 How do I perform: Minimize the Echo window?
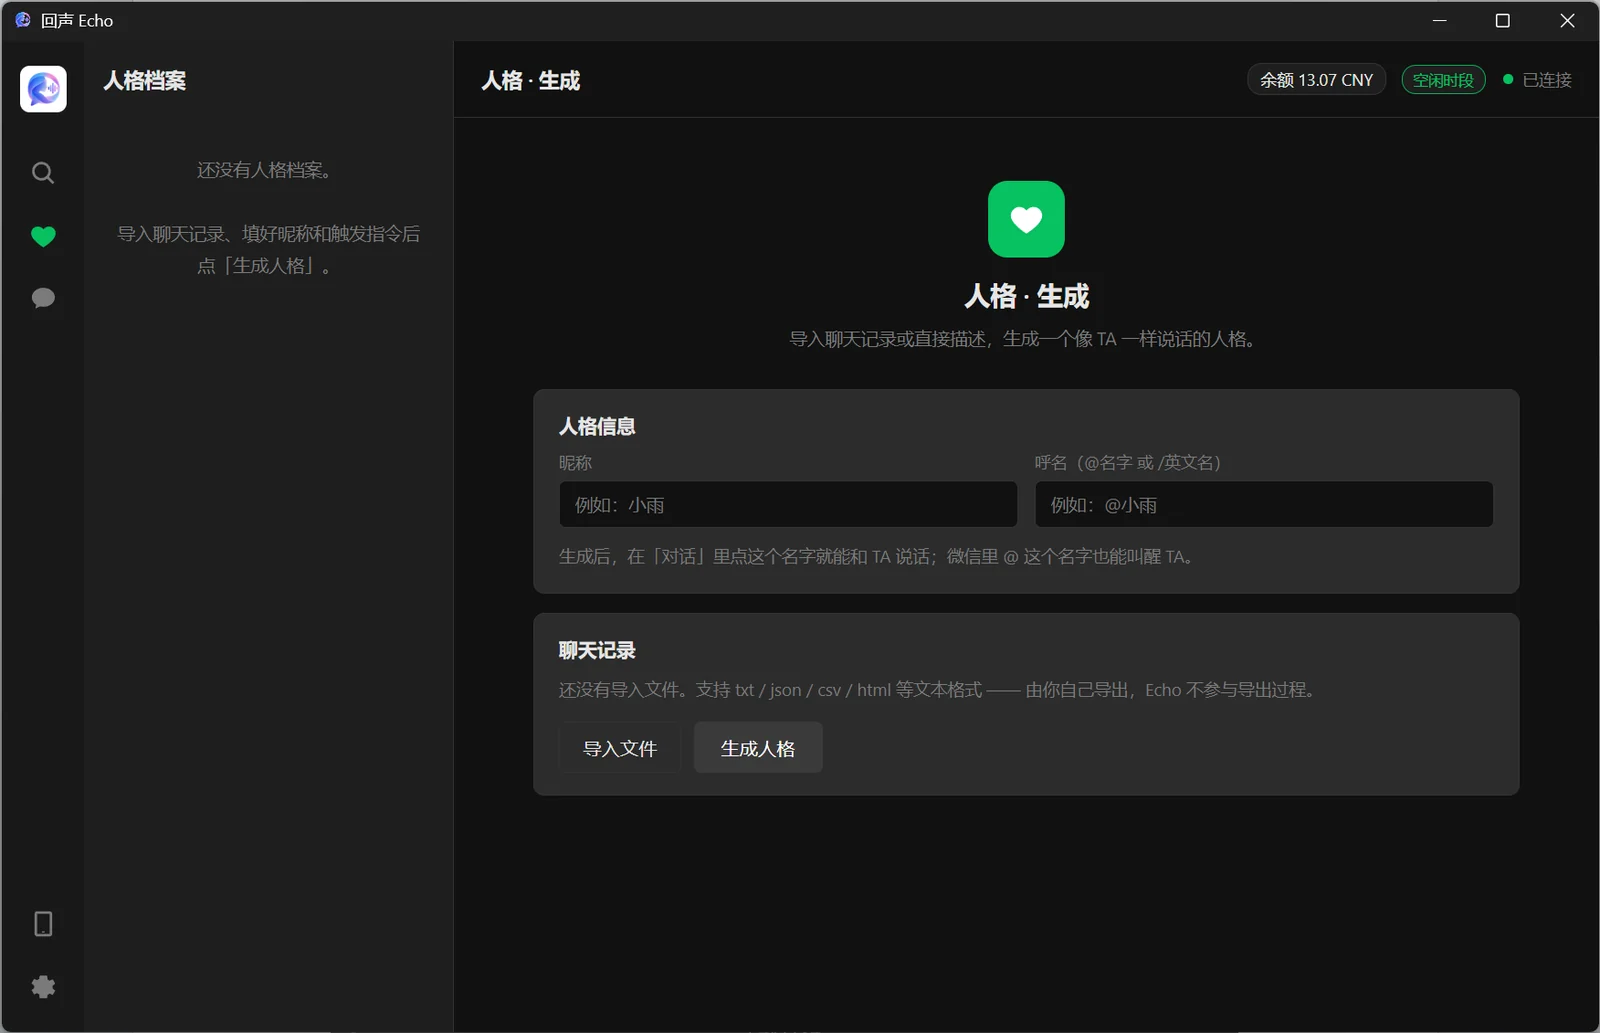click(1440, 20)
